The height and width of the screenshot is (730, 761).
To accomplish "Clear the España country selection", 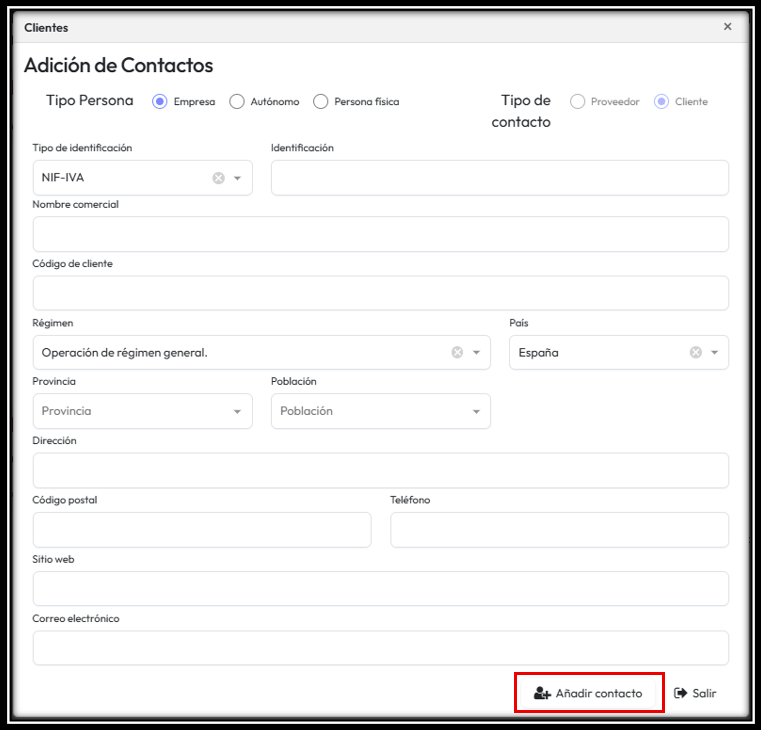I will tap(695, 352).
